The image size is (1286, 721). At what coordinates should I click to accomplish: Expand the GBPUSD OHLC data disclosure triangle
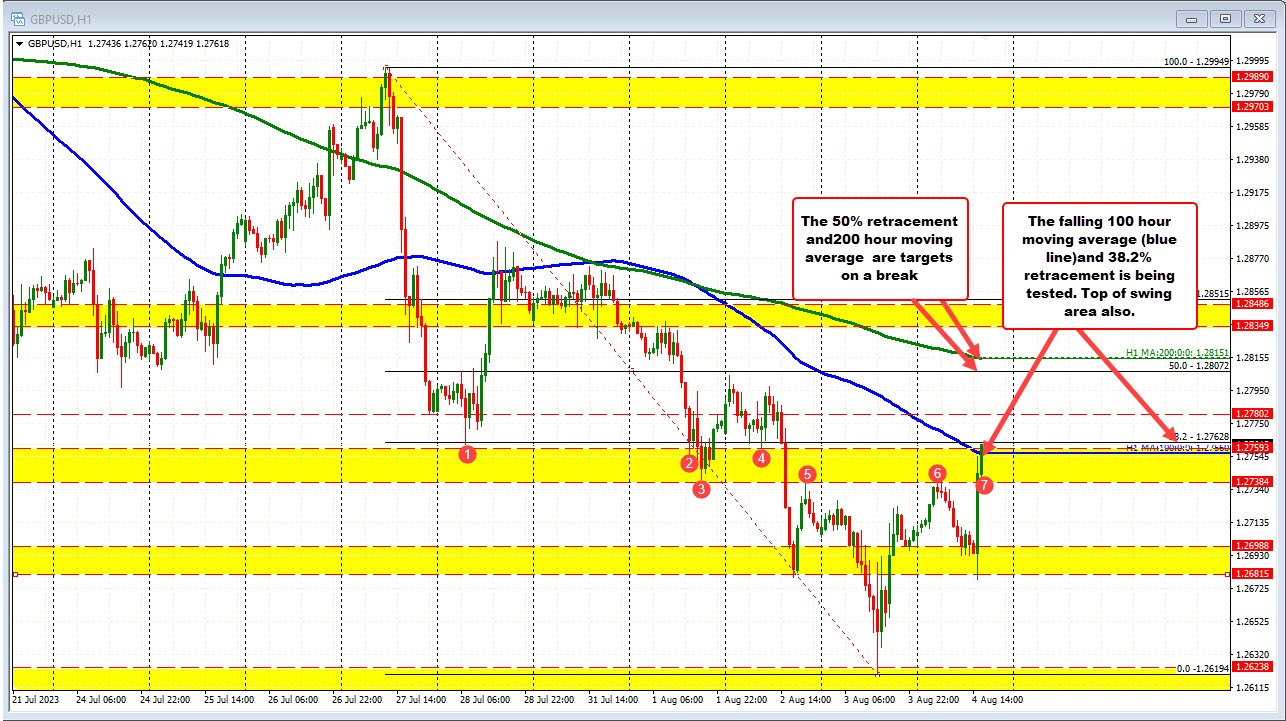[20, 44]
